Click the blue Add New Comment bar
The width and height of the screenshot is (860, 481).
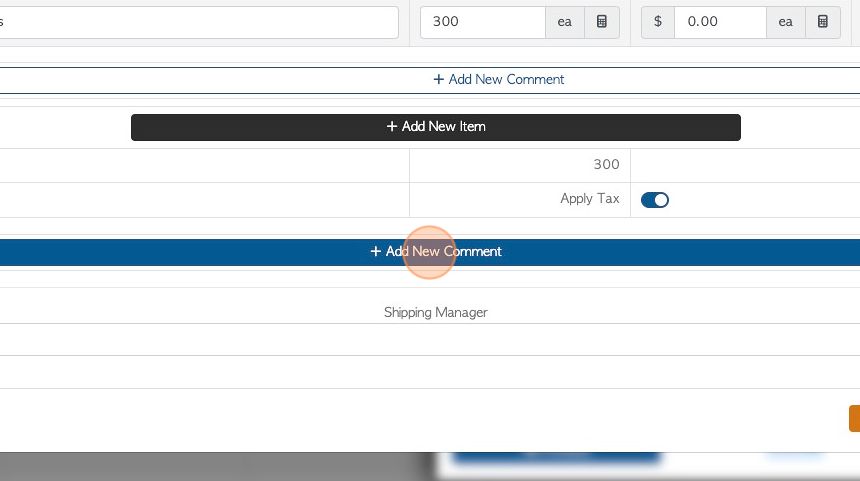click(430, 252)
